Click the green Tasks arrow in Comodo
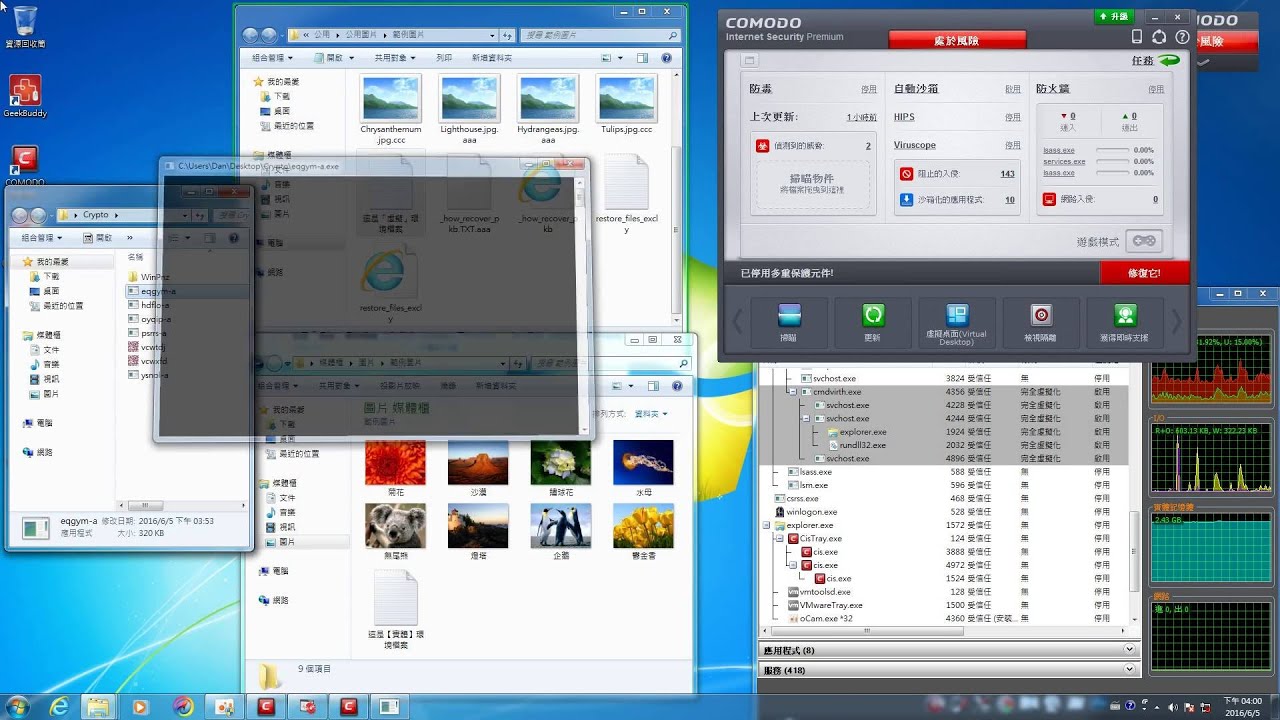1280x720 pixels. click(x=1170, y=61)
